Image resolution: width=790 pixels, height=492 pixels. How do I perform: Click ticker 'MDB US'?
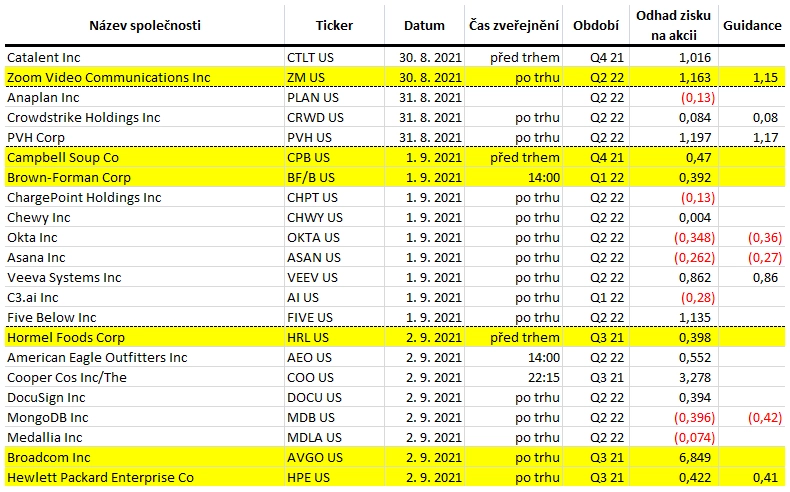tap(311, 418)
